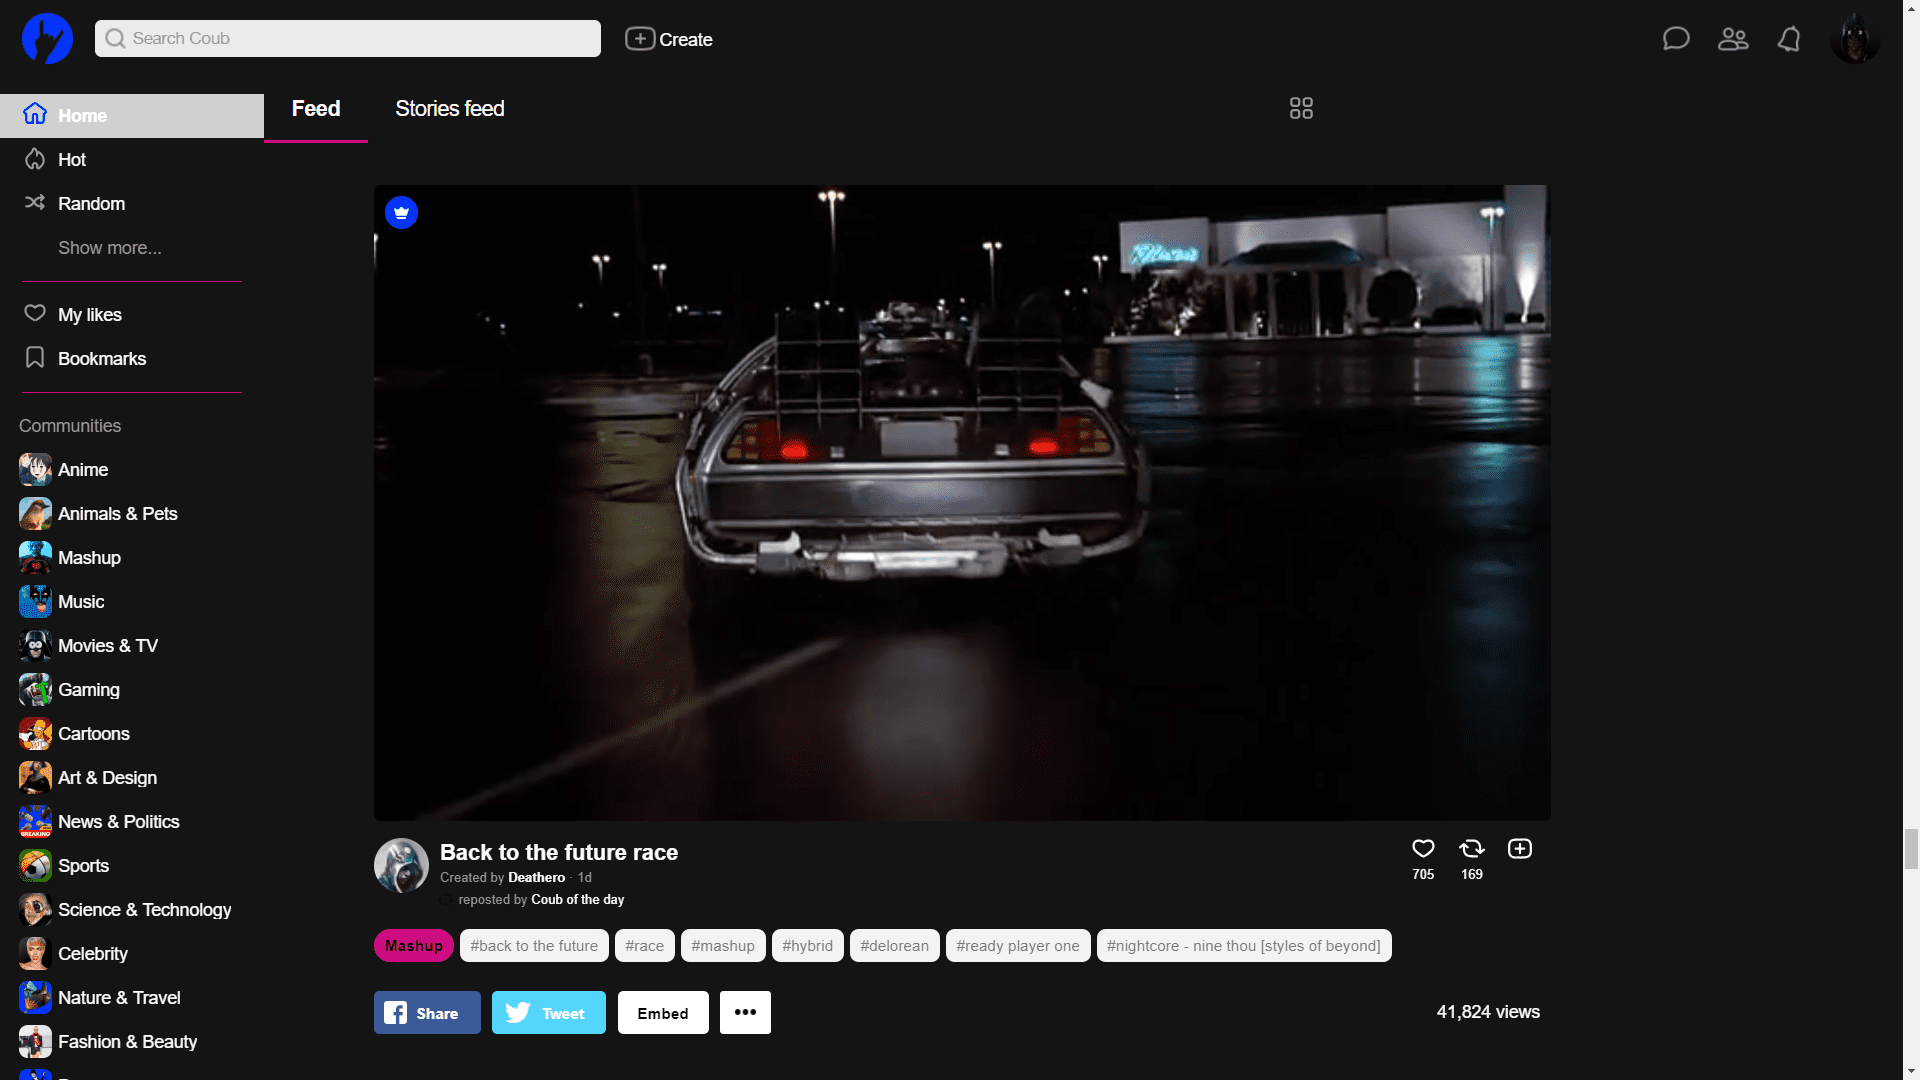This screenshot has width=1920, height=1080.
Task: Open the Deathero creator link
Action: [x=536, y=878]
